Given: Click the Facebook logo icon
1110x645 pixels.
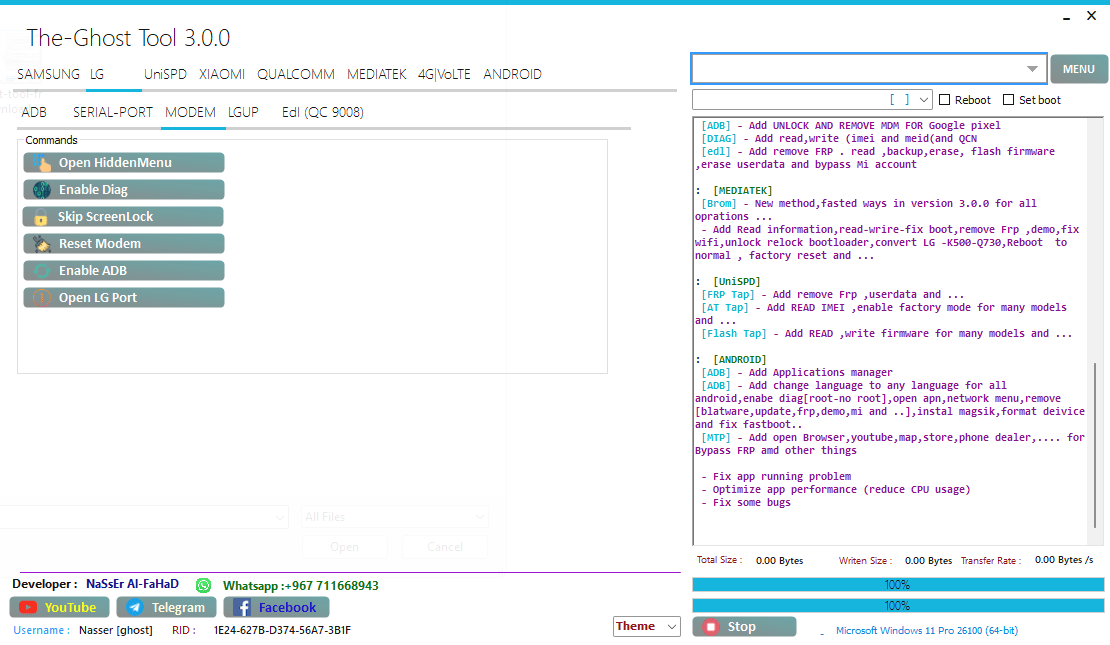Looking at the screenshot, I should tap(242, 607).
